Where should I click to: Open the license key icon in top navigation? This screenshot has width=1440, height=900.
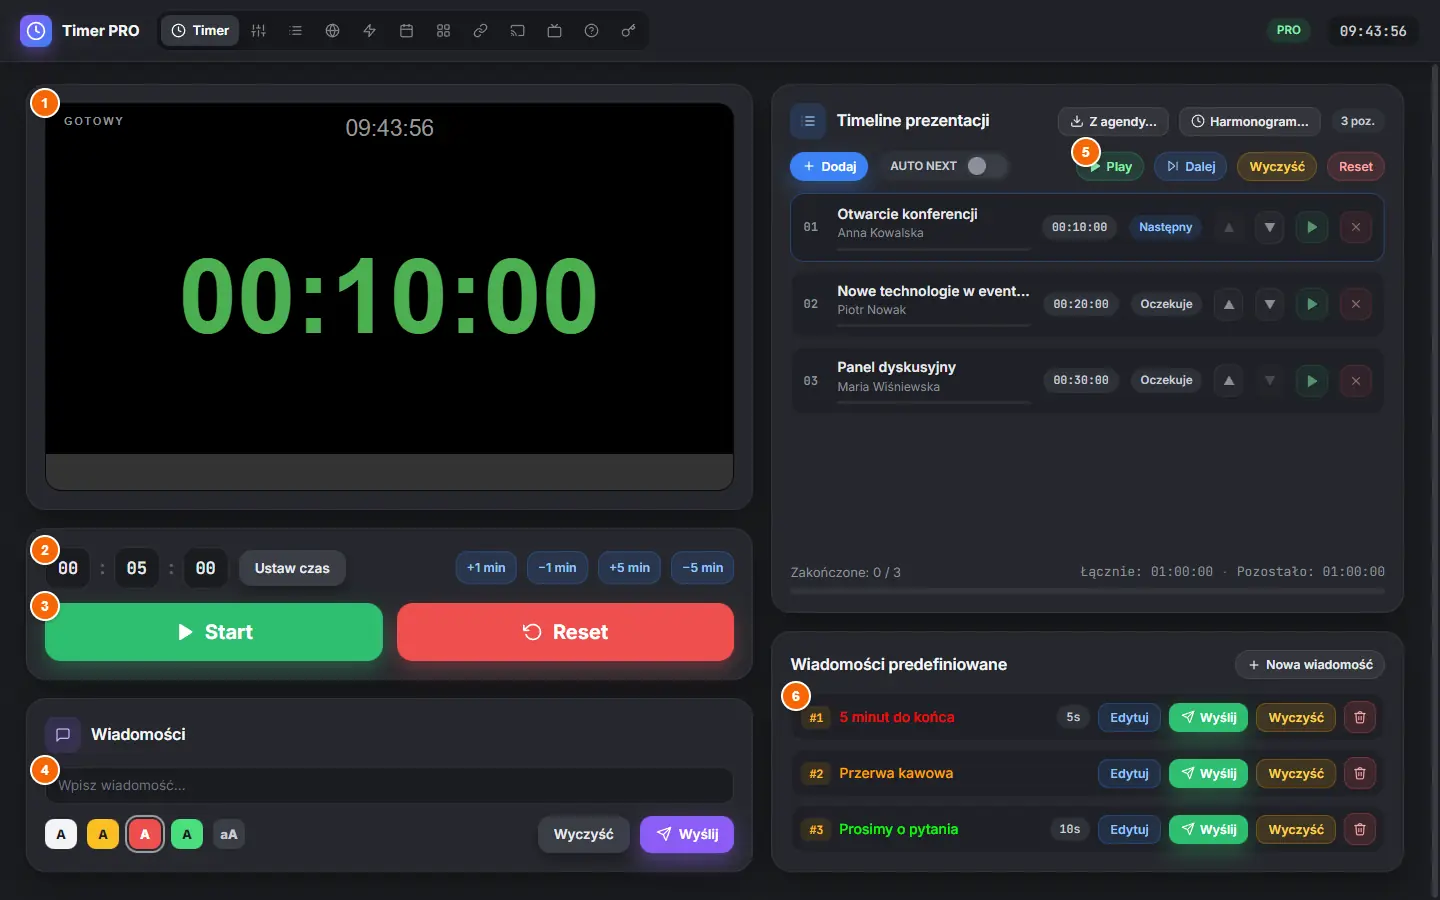point(629,31)
